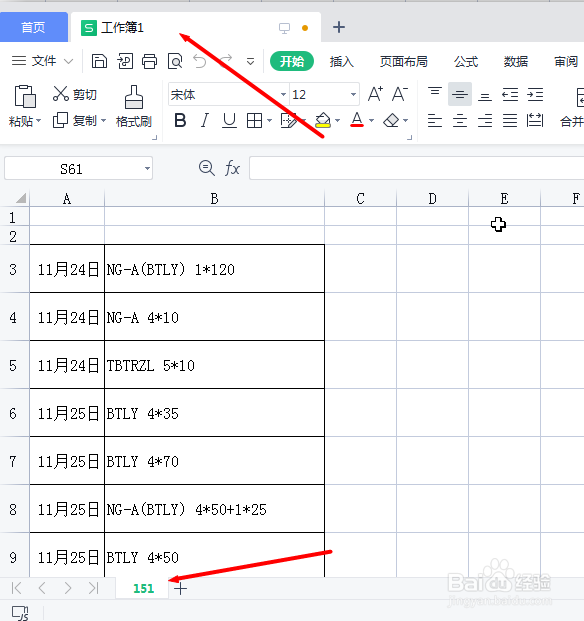
Task: Increase indent icon
Action: [535, 95]
